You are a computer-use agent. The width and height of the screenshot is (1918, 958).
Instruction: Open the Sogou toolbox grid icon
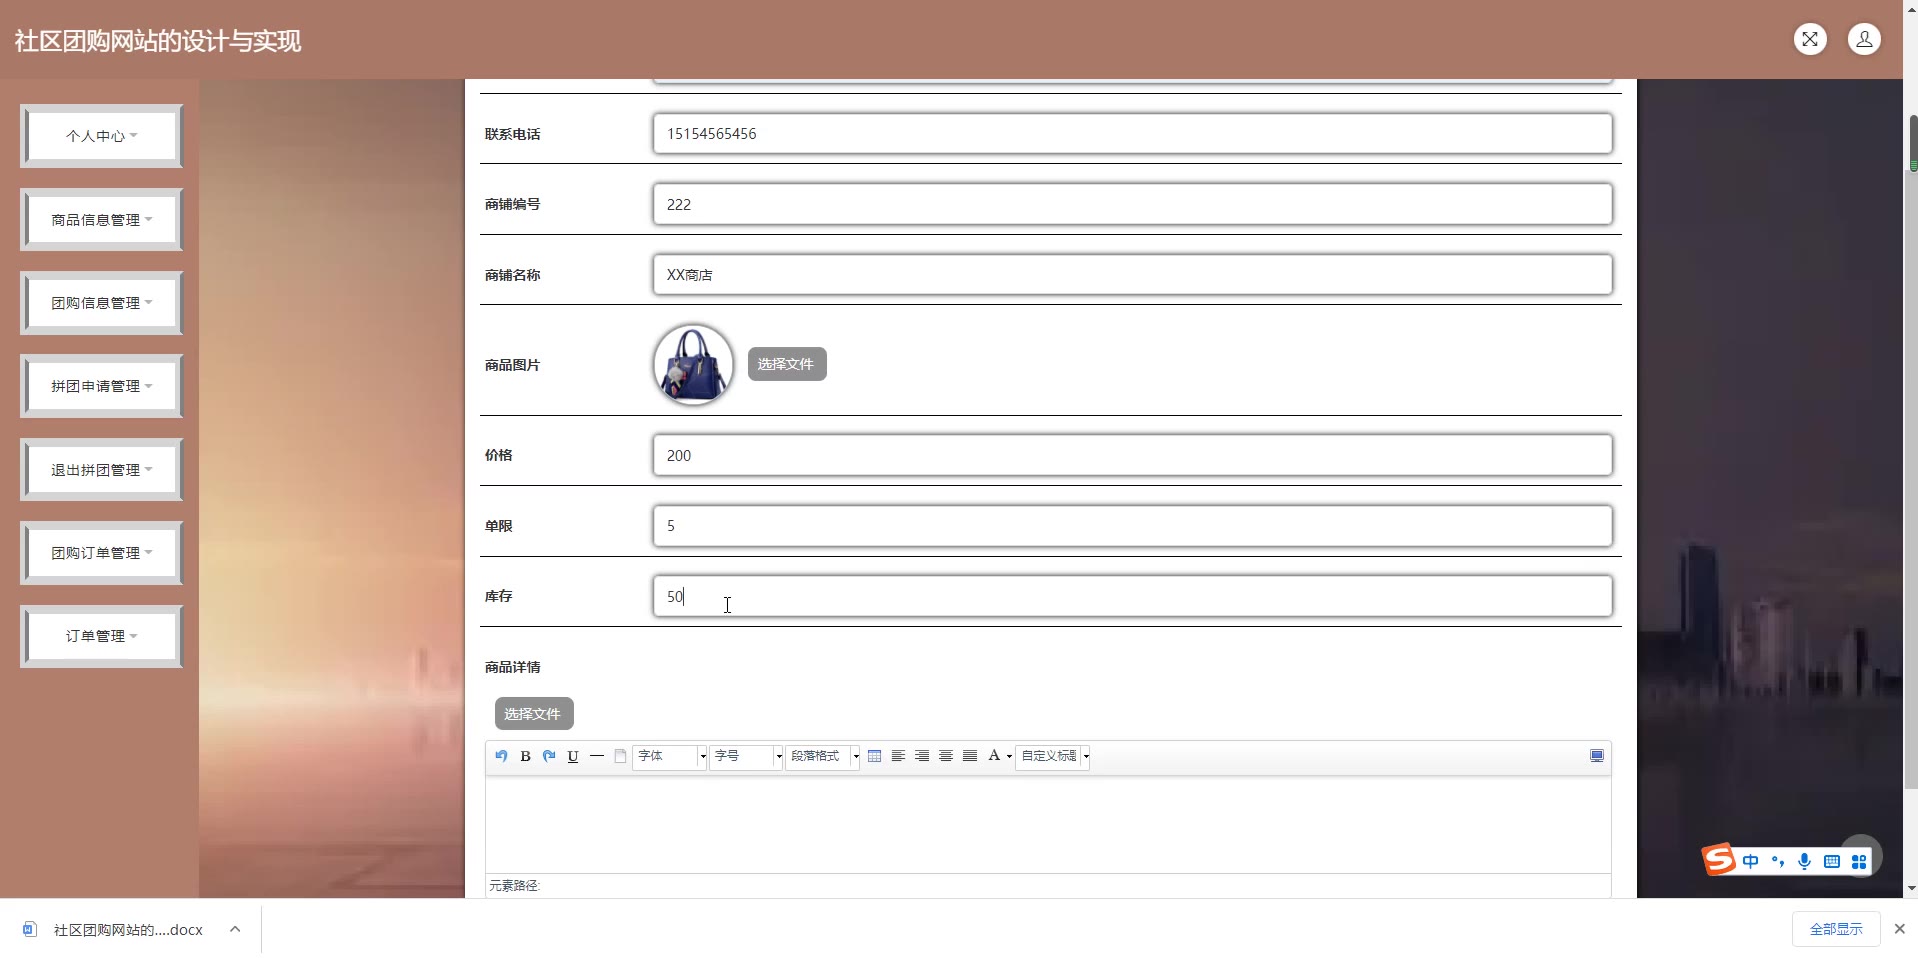click(1858, 861)
